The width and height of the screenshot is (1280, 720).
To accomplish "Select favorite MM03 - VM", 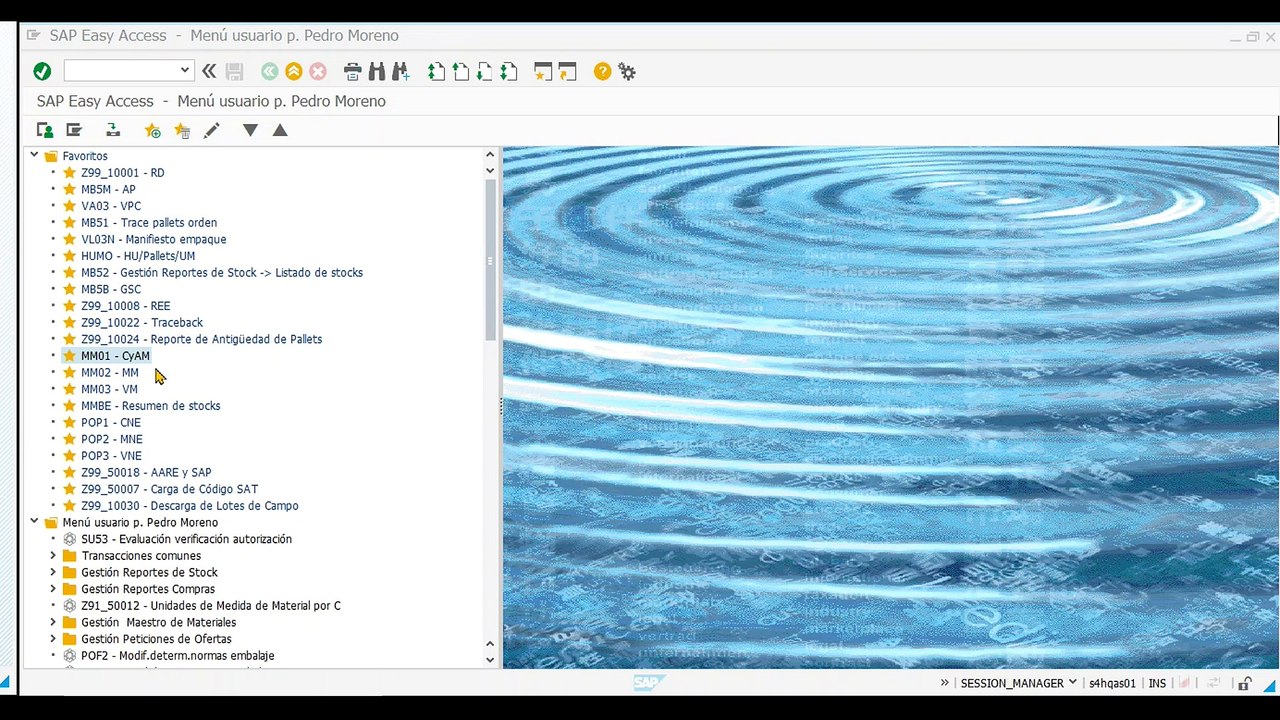I will click(x=110, y=389).
